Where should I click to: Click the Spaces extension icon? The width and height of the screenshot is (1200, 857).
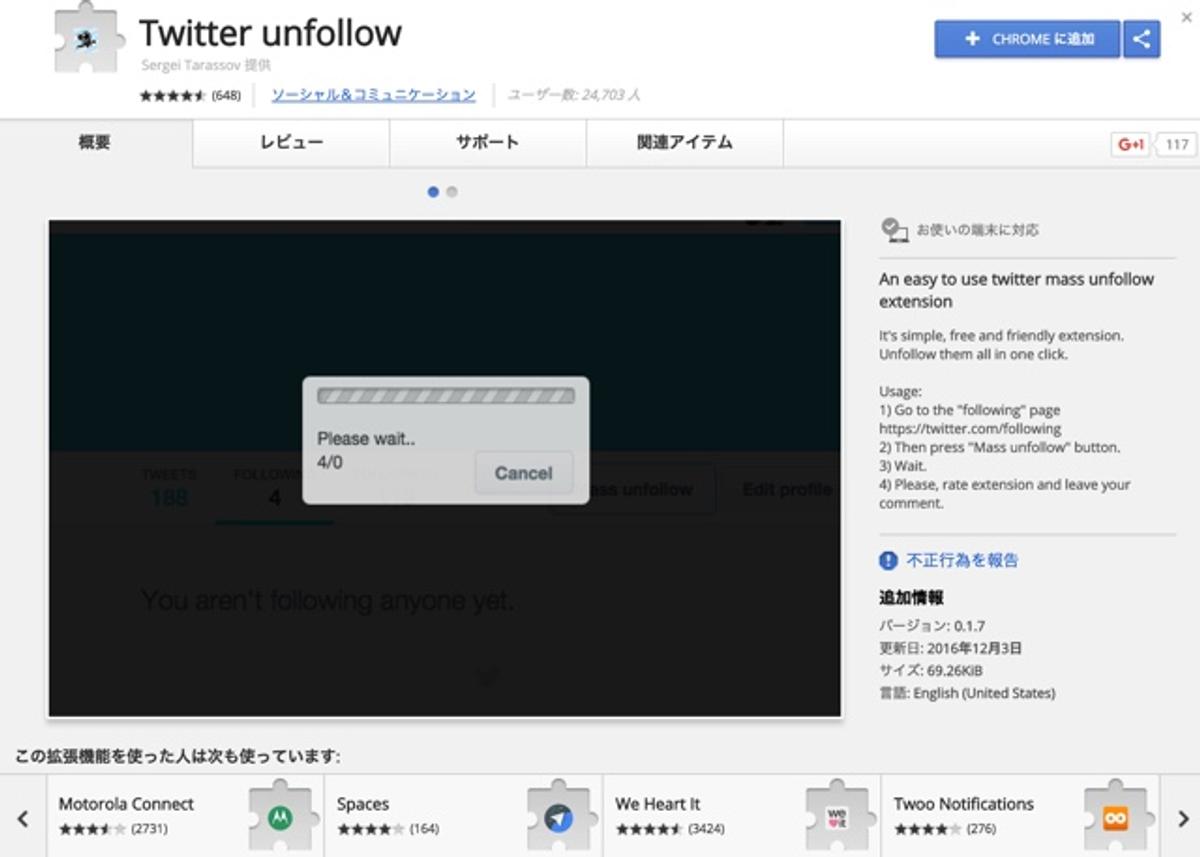[558, 818]
